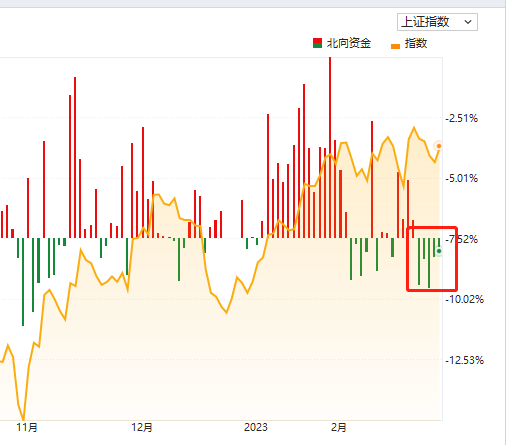
Task: Click the longest green bar inside red highlight box
Action: click(x=429, y=263)
